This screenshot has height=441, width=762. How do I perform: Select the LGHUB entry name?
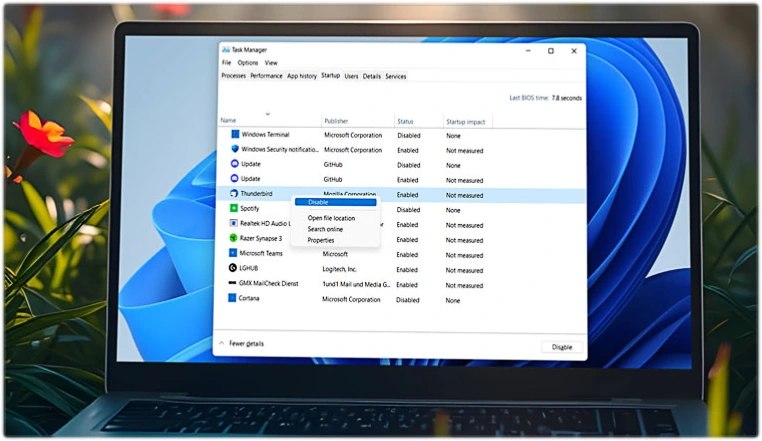(x=249, y=268)
